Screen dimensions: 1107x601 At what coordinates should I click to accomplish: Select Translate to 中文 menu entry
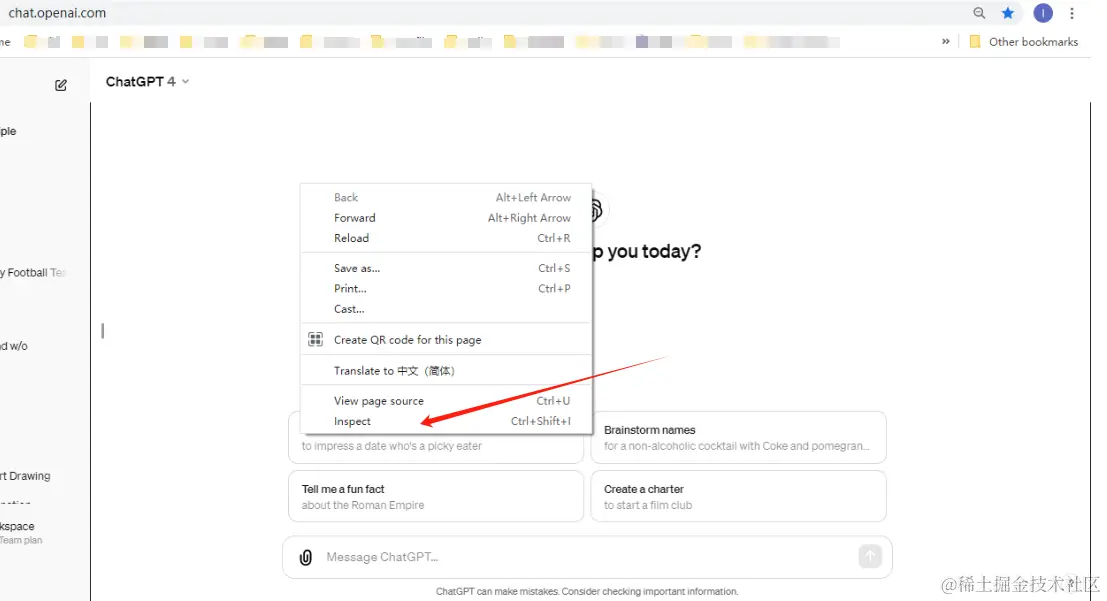click(x=446, y=371)
